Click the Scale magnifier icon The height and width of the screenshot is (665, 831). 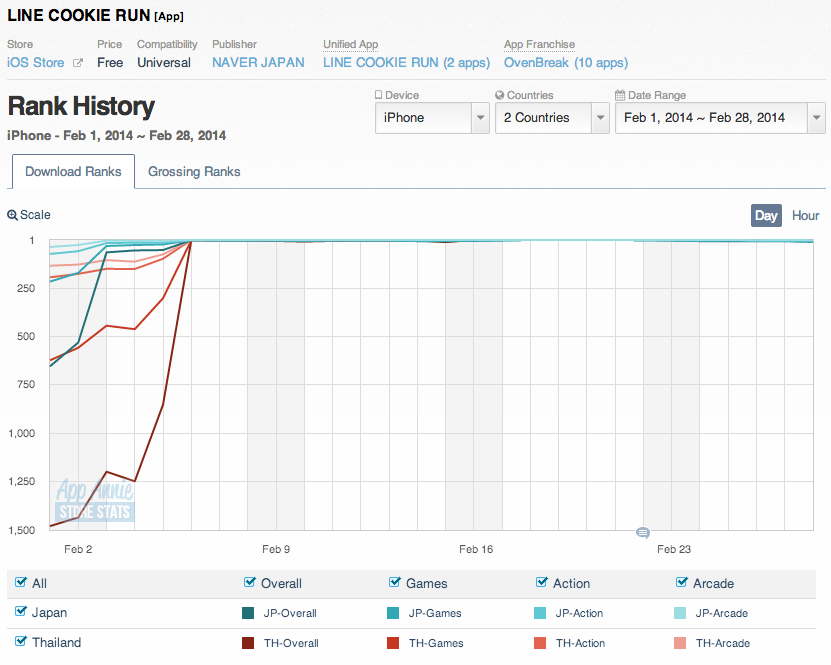12,215
